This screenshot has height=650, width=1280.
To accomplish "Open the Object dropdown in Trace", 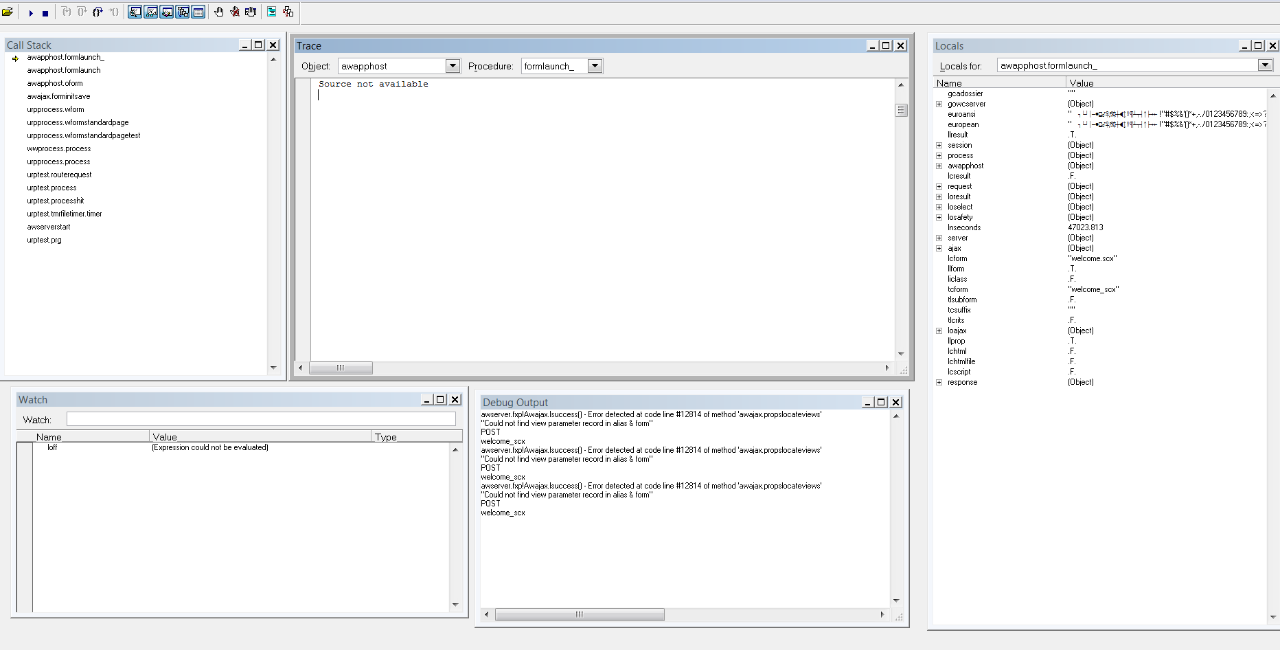I will (x=452, y=66).
